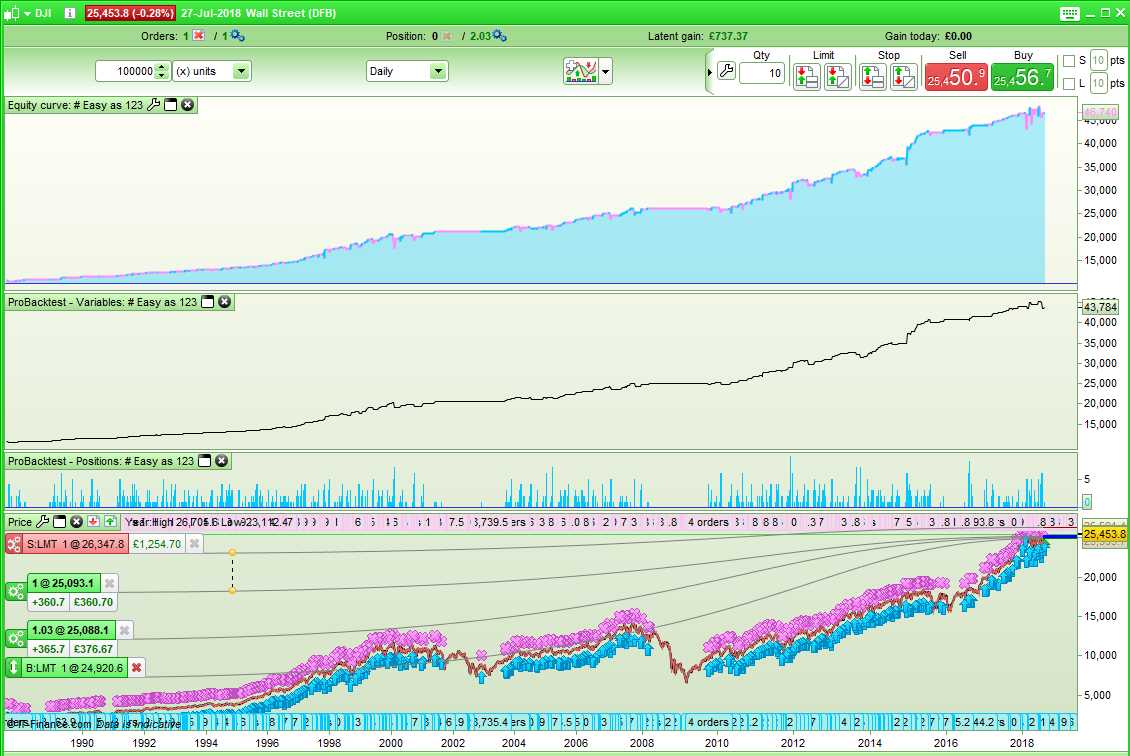Expand the DJI instrument dropdown arrow
The width and height of the screenshot is (1130, 756).
[26, 13]
